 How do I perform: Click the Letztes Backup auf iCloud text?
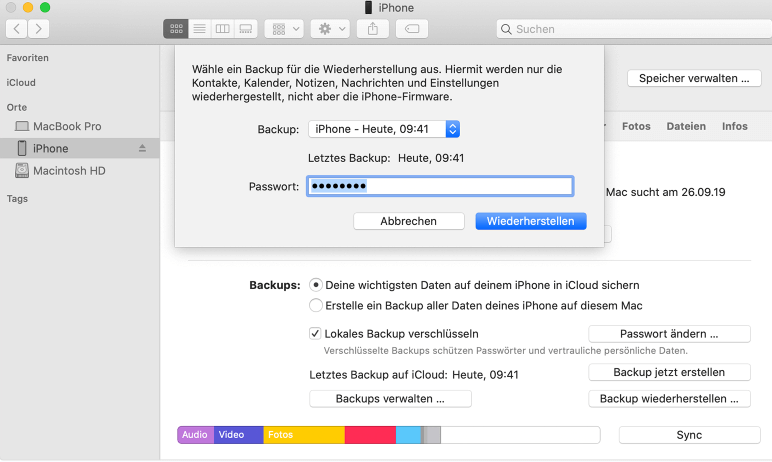(x=414, y=375)
